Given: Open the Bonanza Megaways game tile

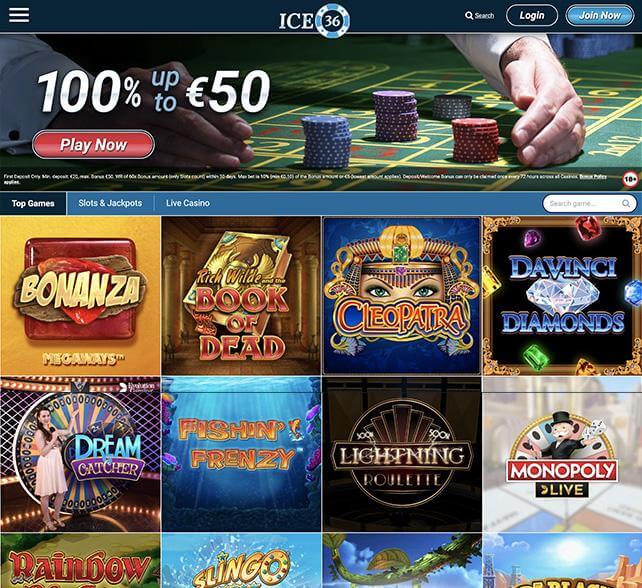Looking at the screenshot, I should 80,296.
